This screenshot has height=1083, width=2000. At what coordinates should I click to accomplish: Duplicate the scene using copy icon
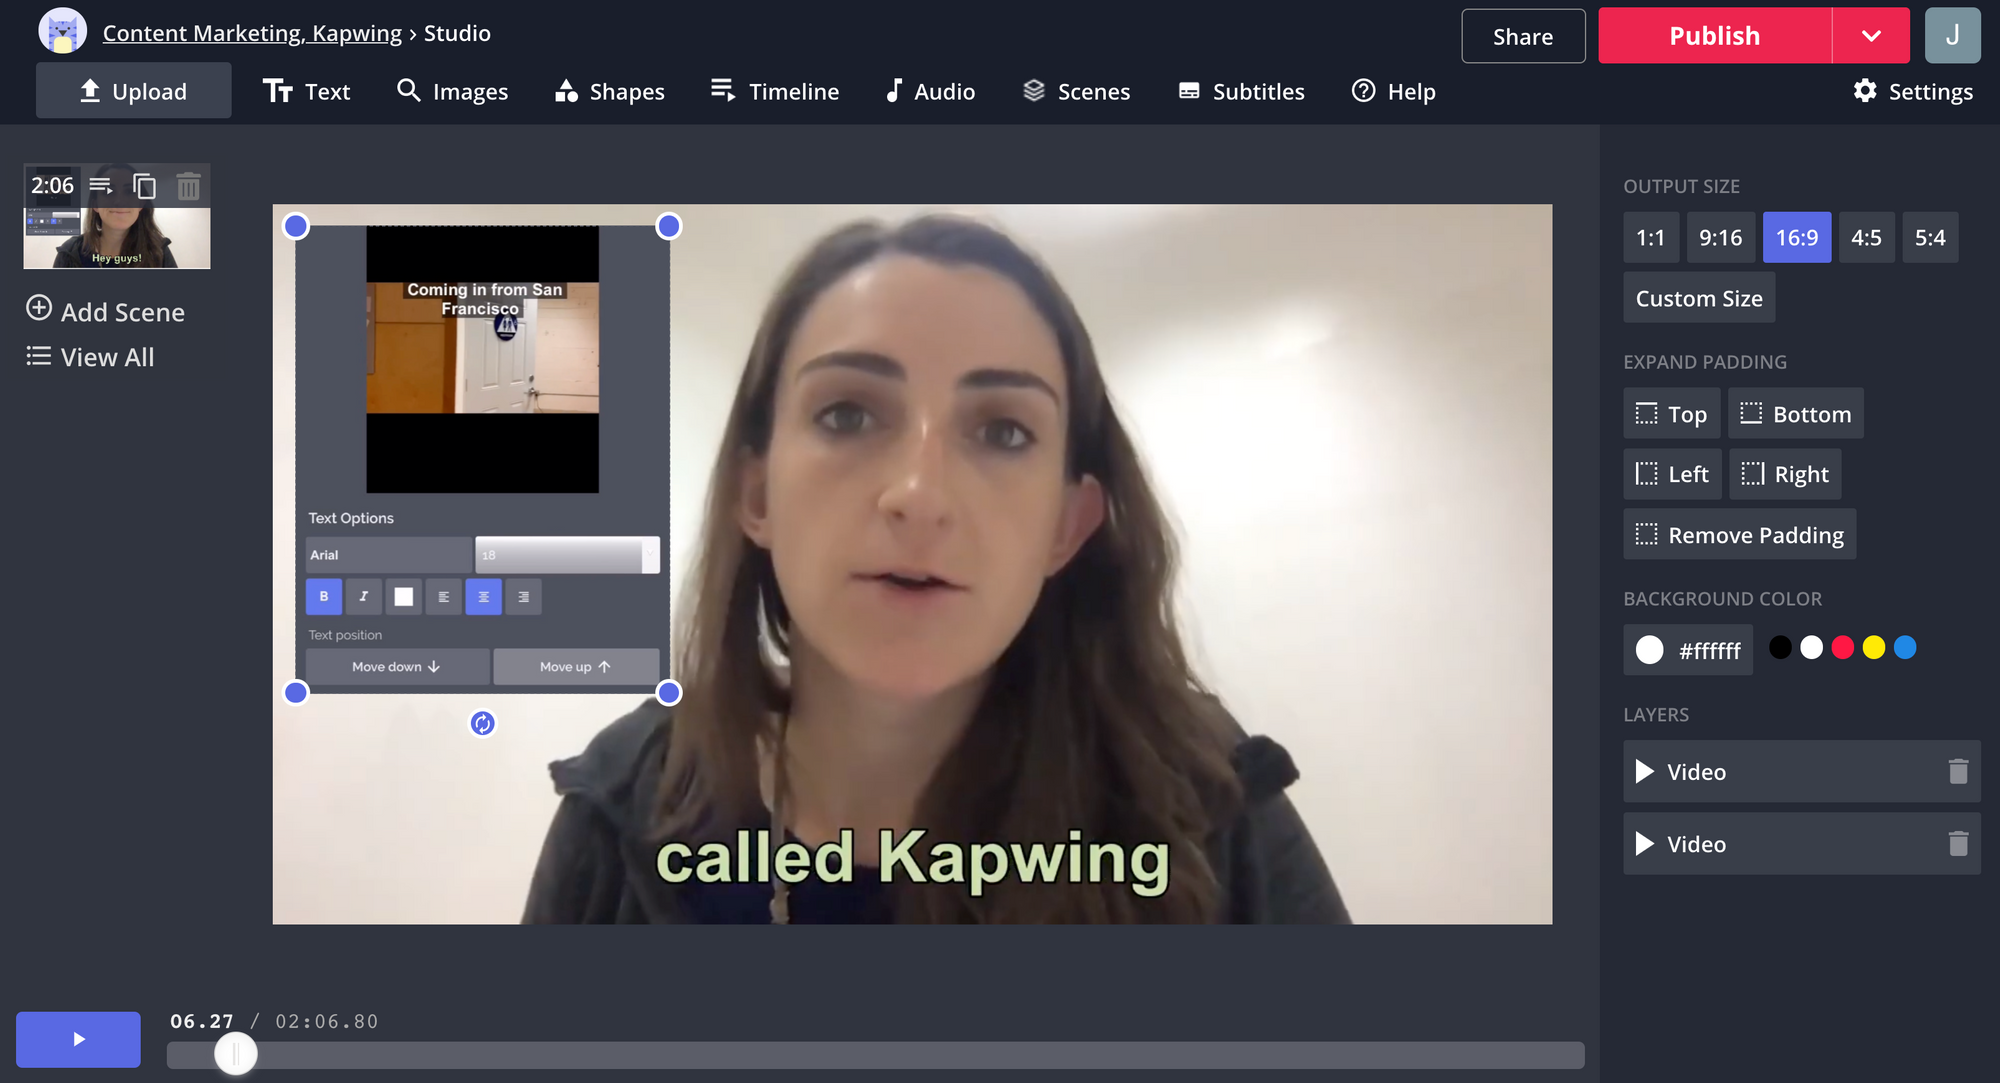(145, 186)
